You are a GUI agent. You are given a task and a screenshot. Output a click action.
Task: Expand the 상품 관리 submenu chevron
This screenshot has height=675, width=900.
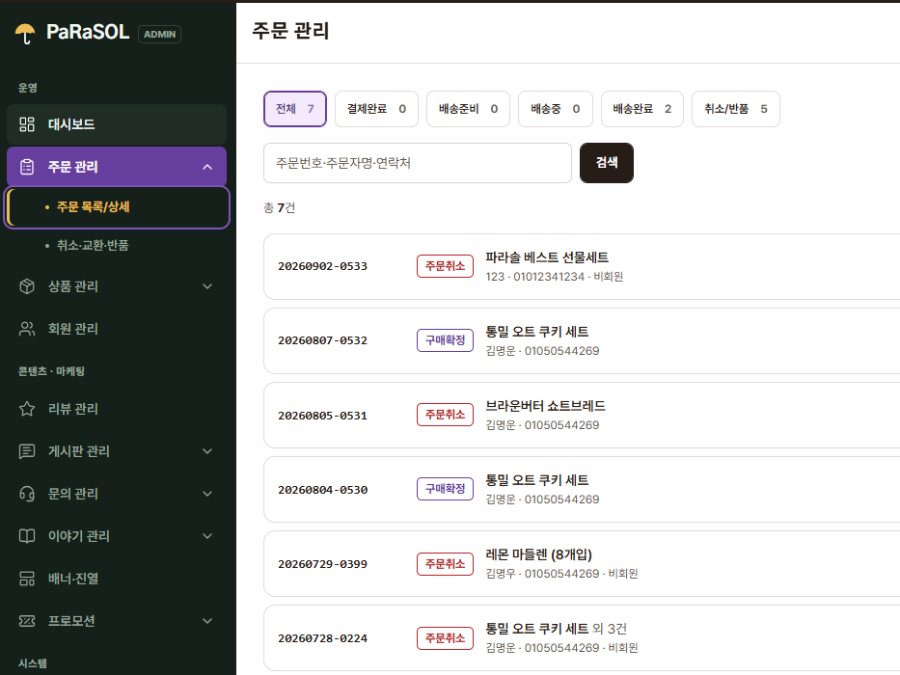click(207, 286)
